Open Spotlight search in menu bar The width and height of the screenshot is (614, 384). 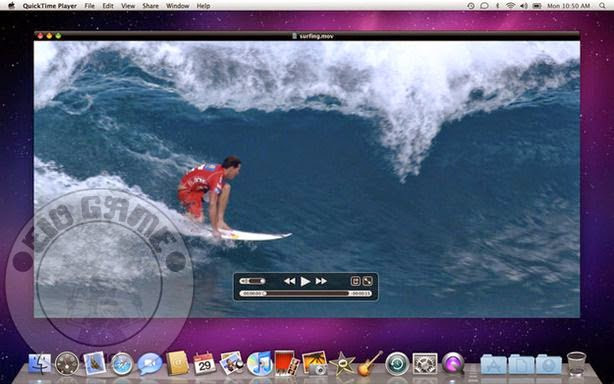[x=602, y=6]
